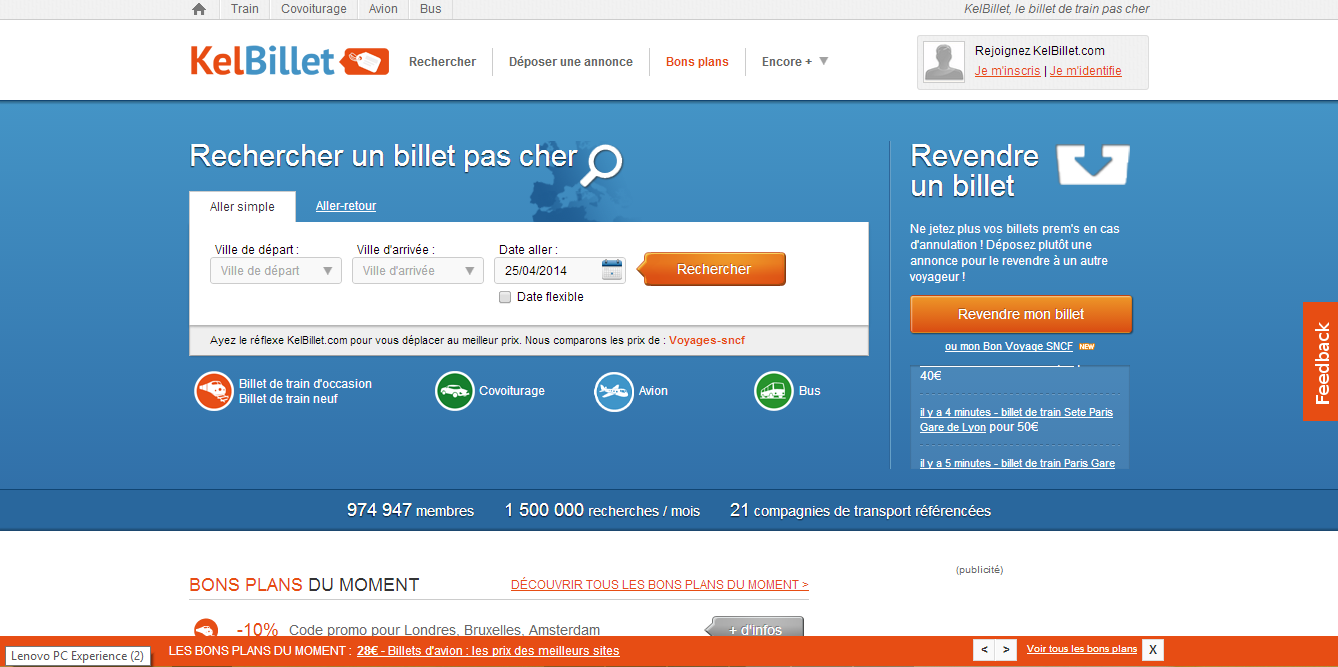Open the Avion top menu item

(383, 9)
